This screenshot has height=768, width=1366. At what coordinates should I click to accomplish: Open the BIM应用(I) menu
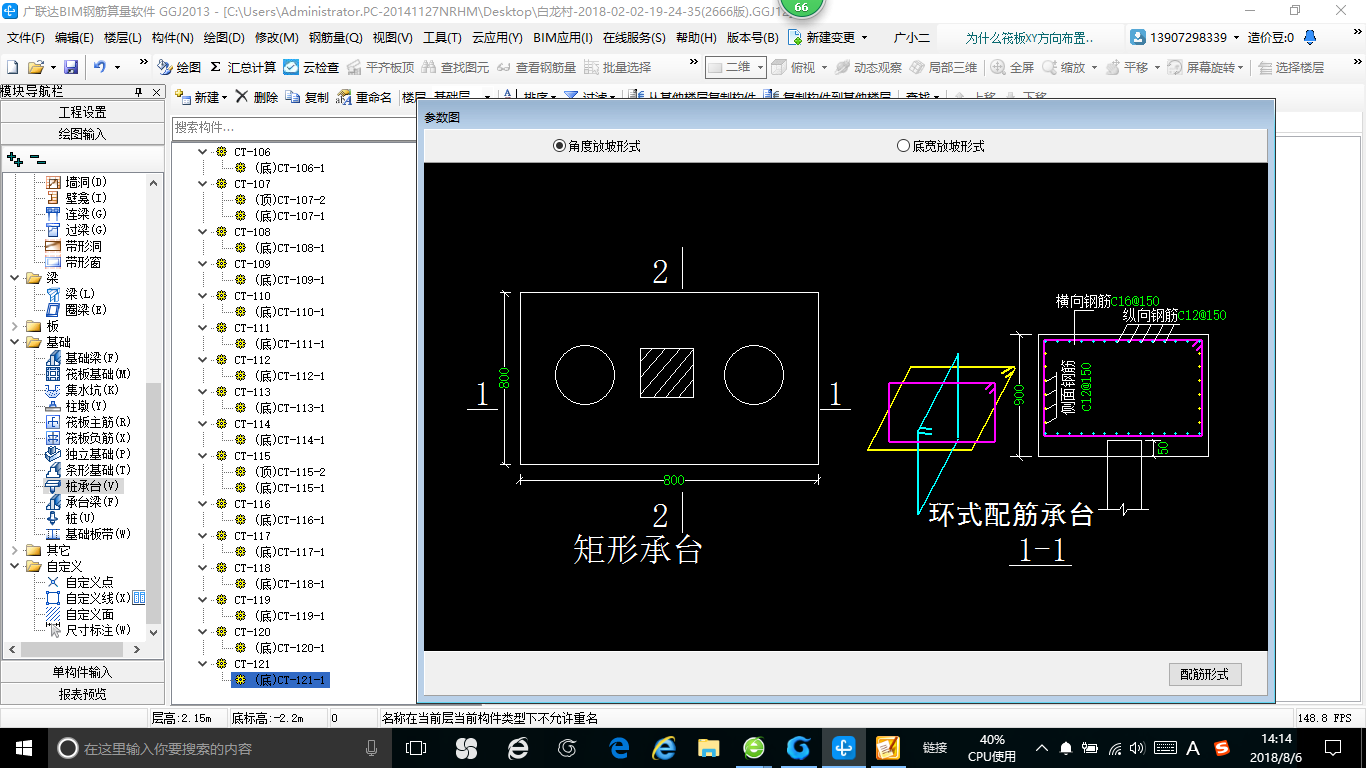[x=563, y=38]
